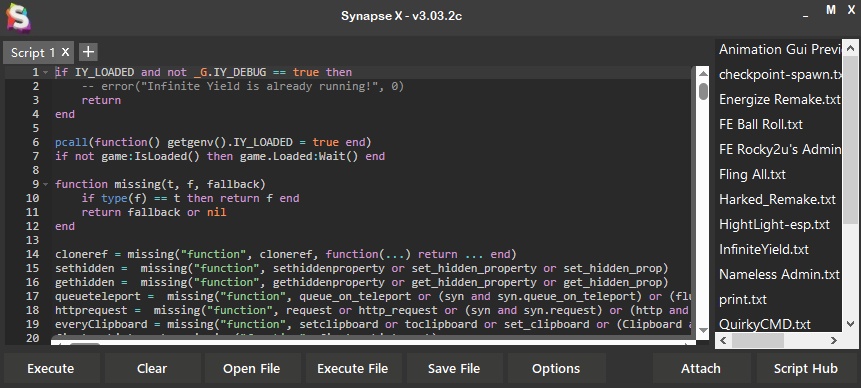Click the Execute File button

[353, 368]
